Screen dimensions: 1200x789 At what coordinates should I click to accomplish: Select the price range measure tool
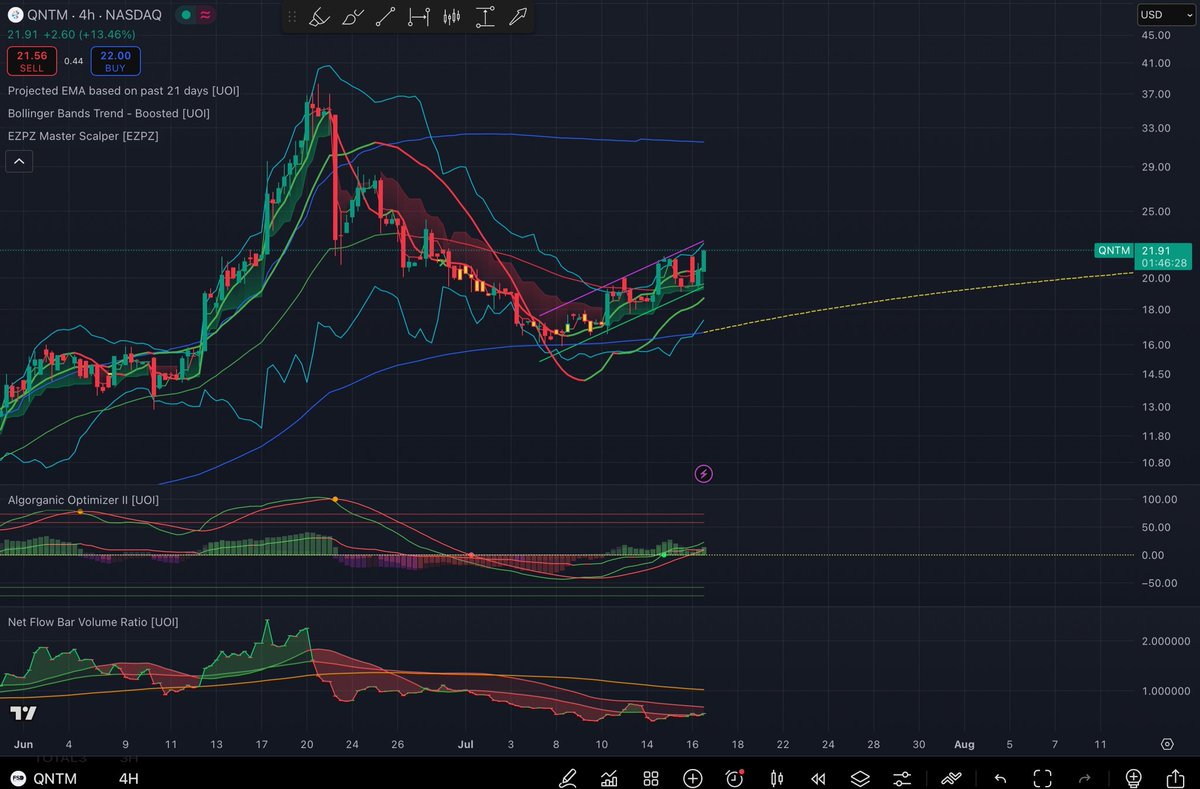tap(485, 17)
